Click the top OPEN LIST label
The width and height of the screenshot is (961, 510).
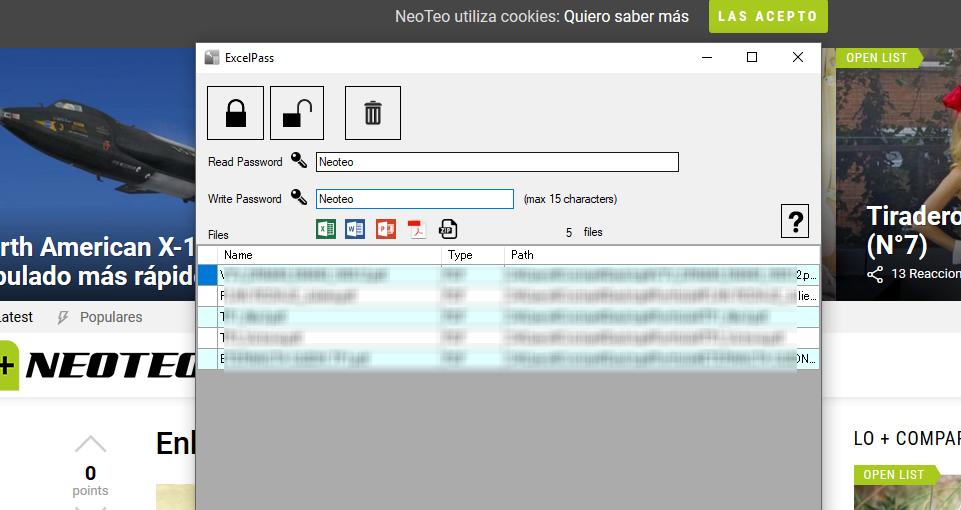877,58
